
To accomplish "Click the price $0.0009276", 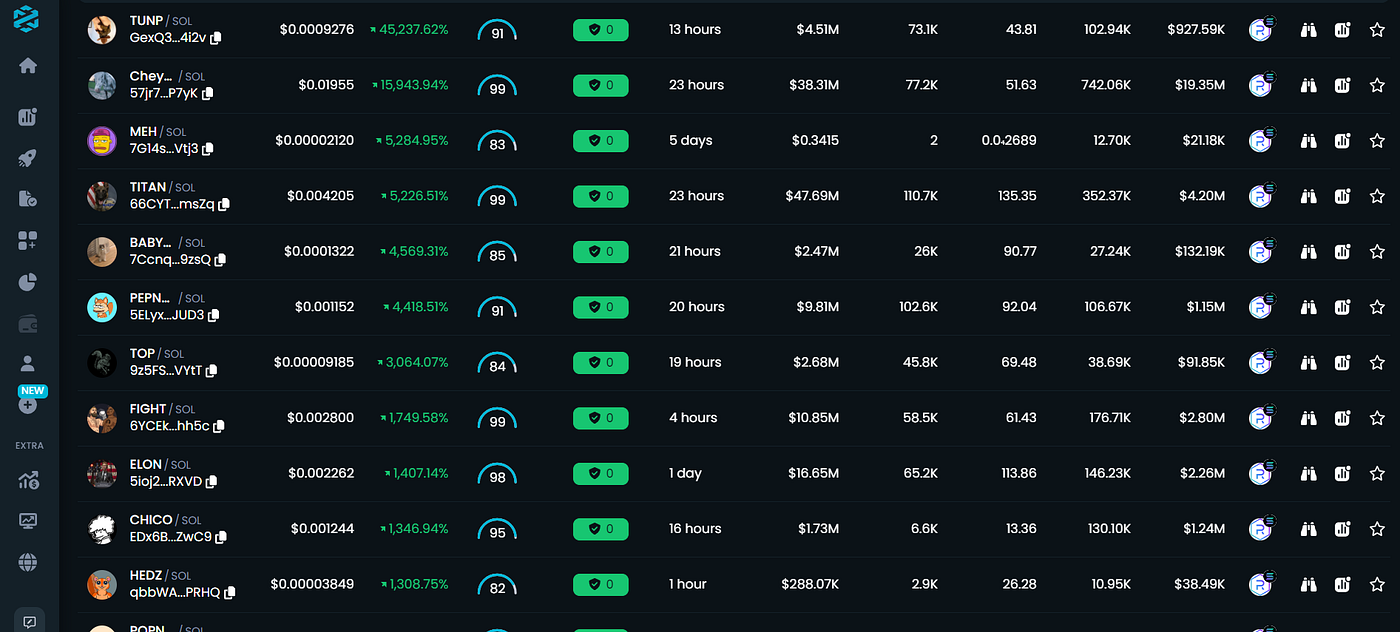I will pos(316,30).
